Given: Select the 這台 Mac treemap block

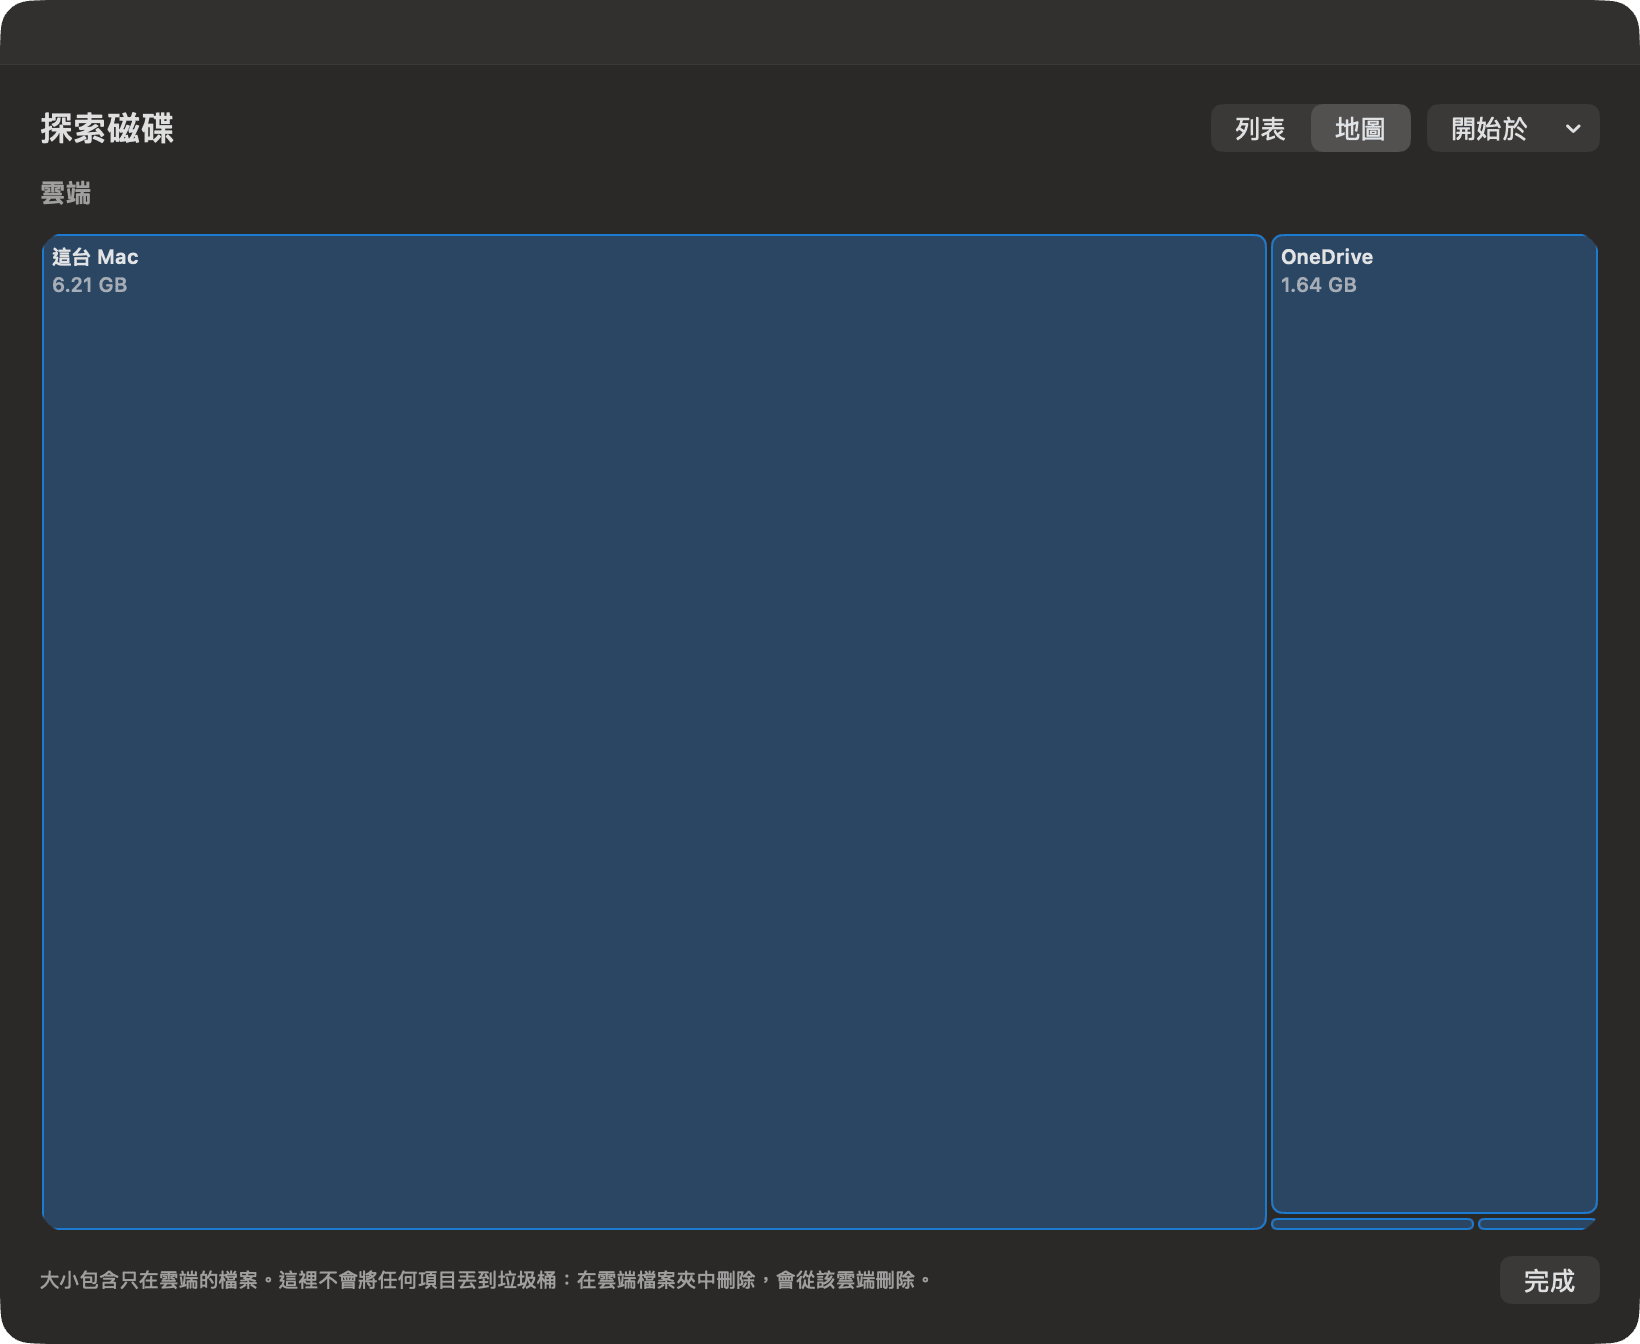Looking at the screenshot, I should [654, 732].
